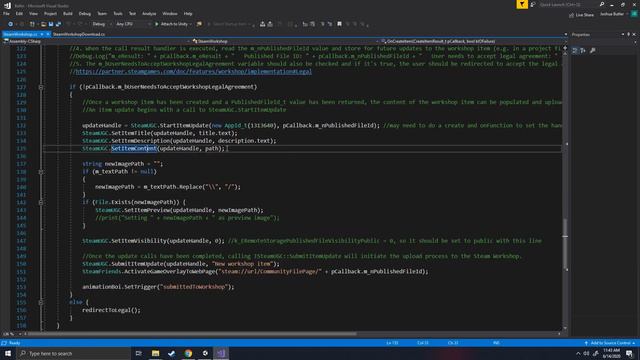Click redirectToLegal() at line 156

pyautogui.click(x=111, y=310)
